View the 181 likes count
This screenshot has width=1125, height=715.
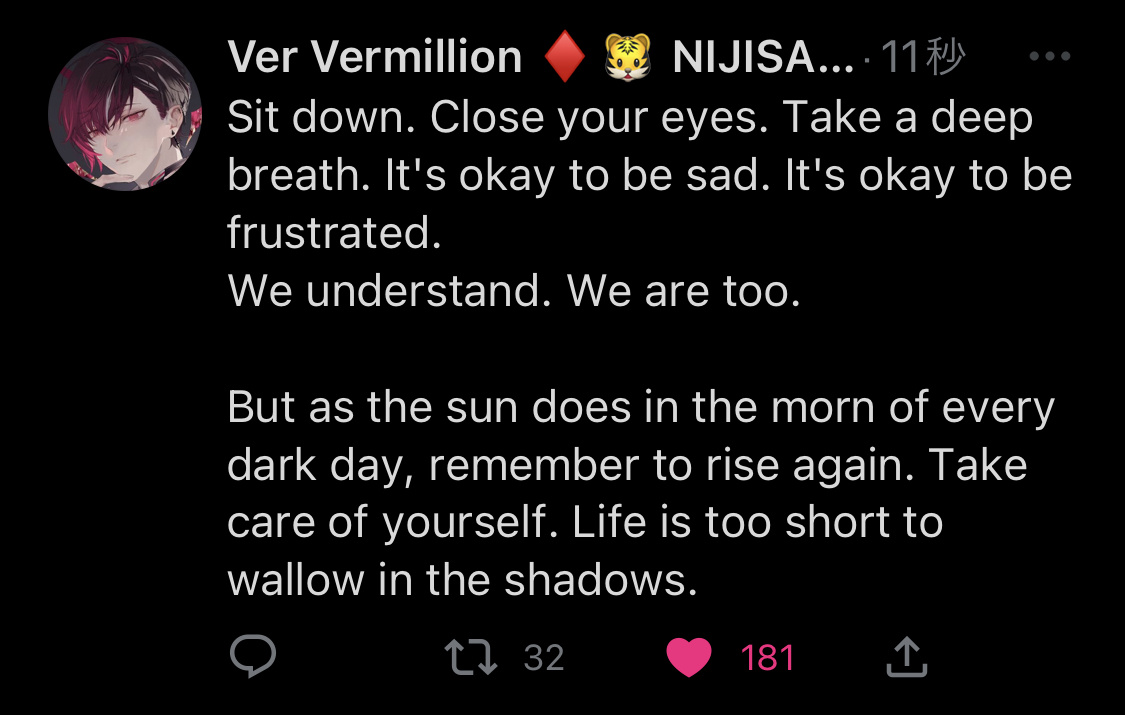(767, 658)
